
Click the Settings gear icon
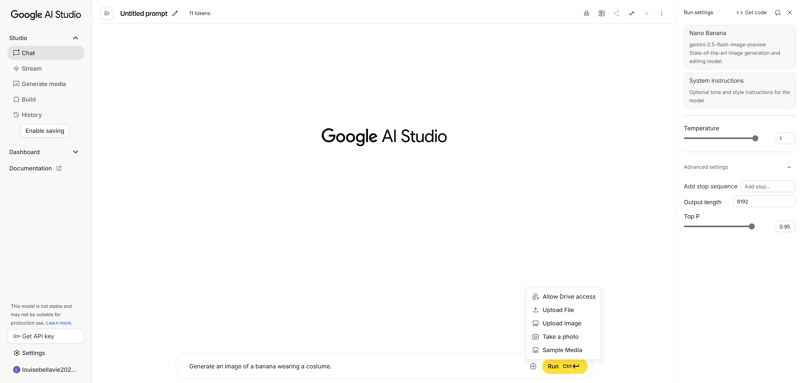pos(17,353)
